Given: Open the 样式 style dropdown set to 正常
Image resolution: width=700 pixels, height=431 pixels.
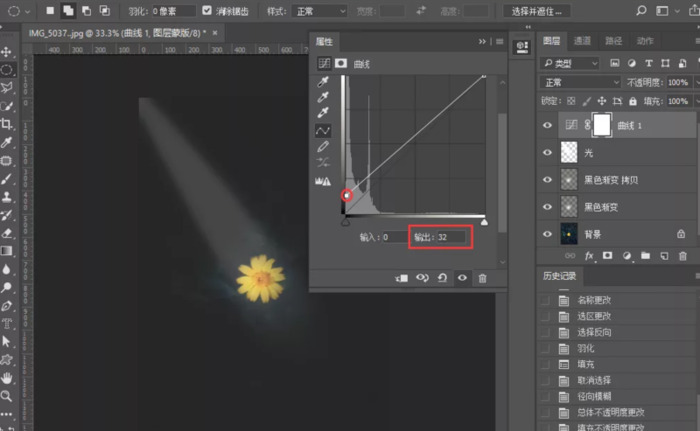Looking at the screenshot, I should [321, 11].
